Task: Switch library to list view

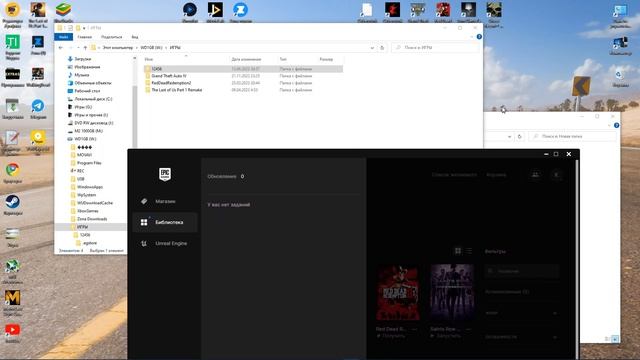Action: [x=469, y=251]
